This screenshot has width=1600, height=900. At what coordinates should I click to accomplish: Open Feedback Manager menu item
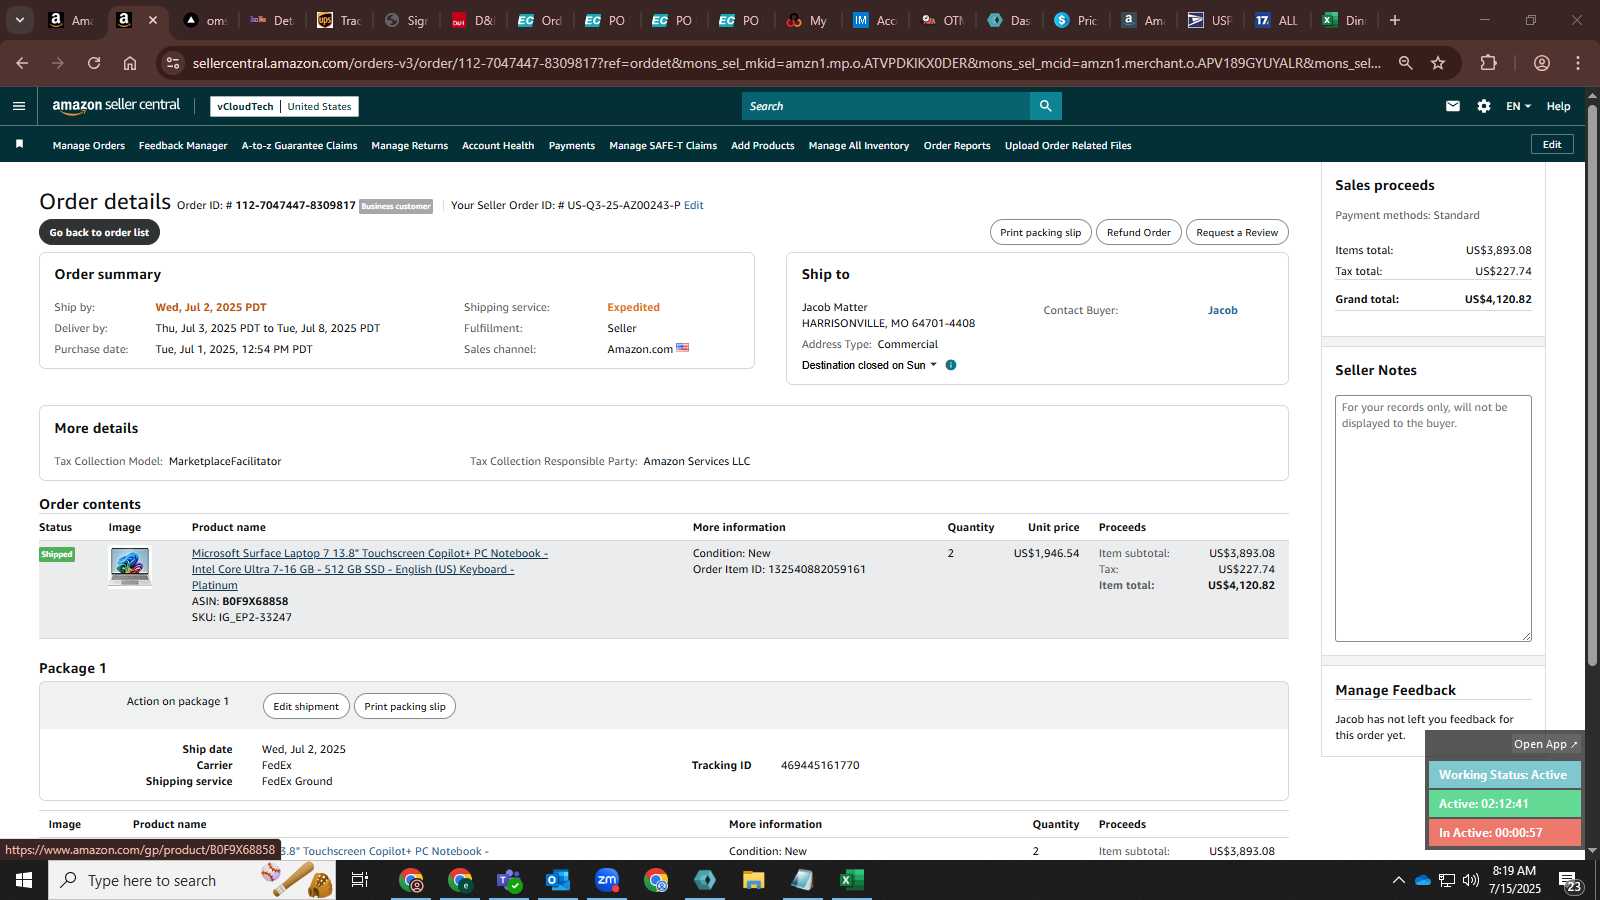pos(183,146)
